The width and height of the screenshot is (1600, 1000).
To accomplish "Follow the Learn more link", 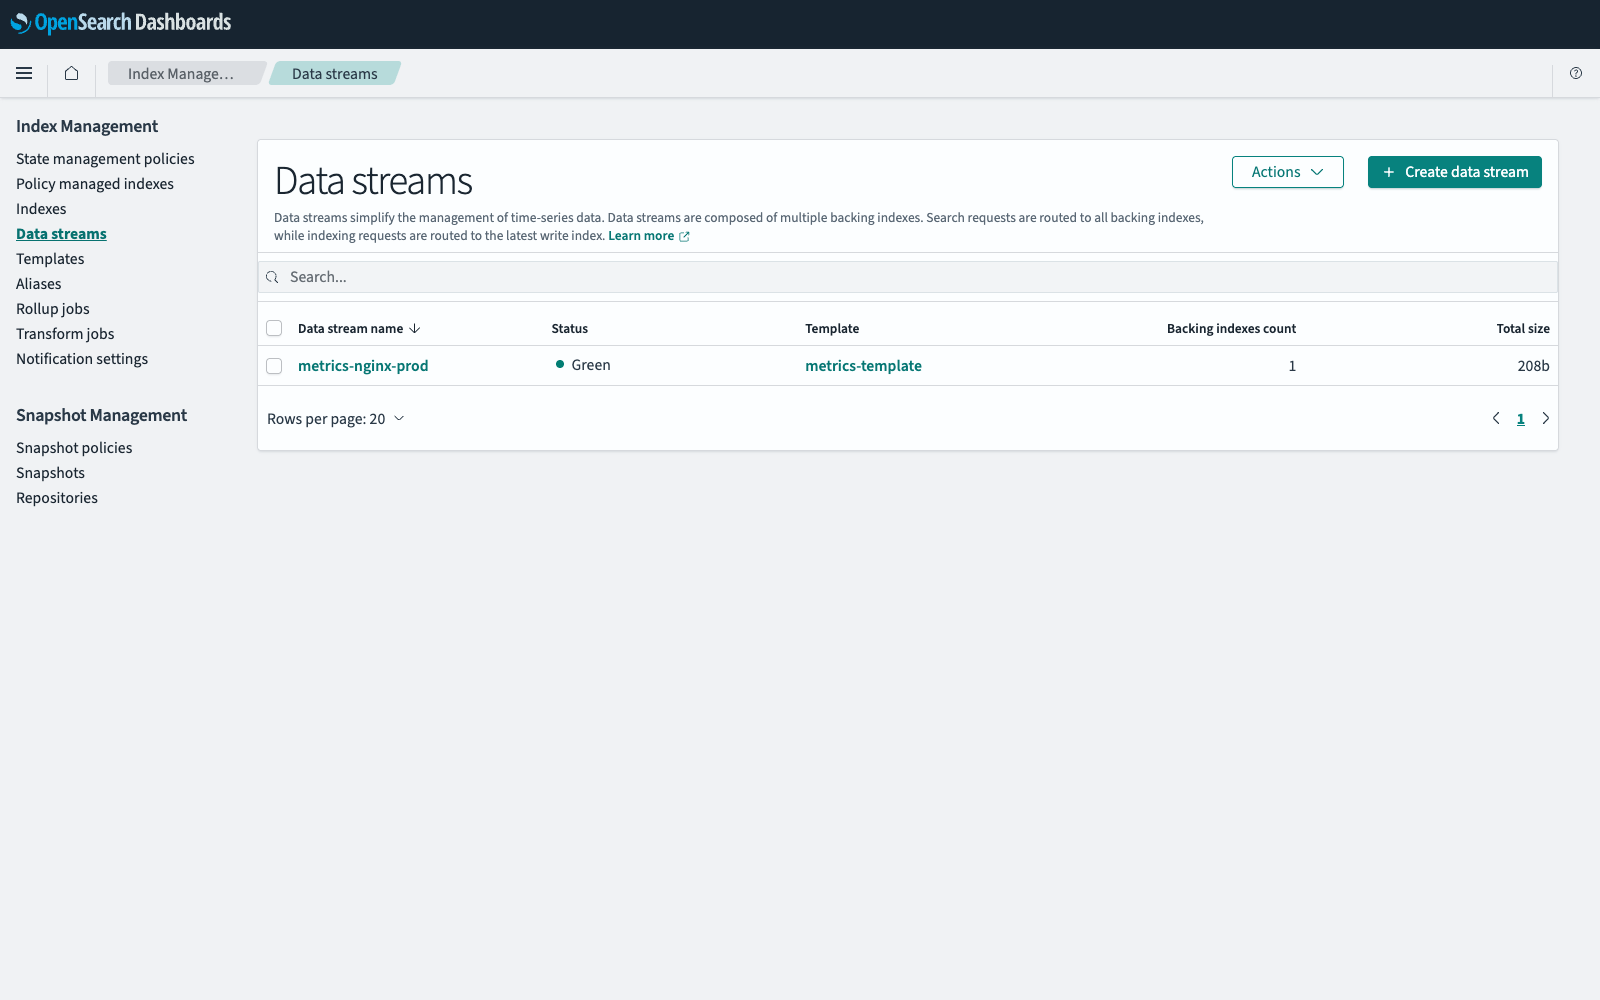I will tap(641, 236).
